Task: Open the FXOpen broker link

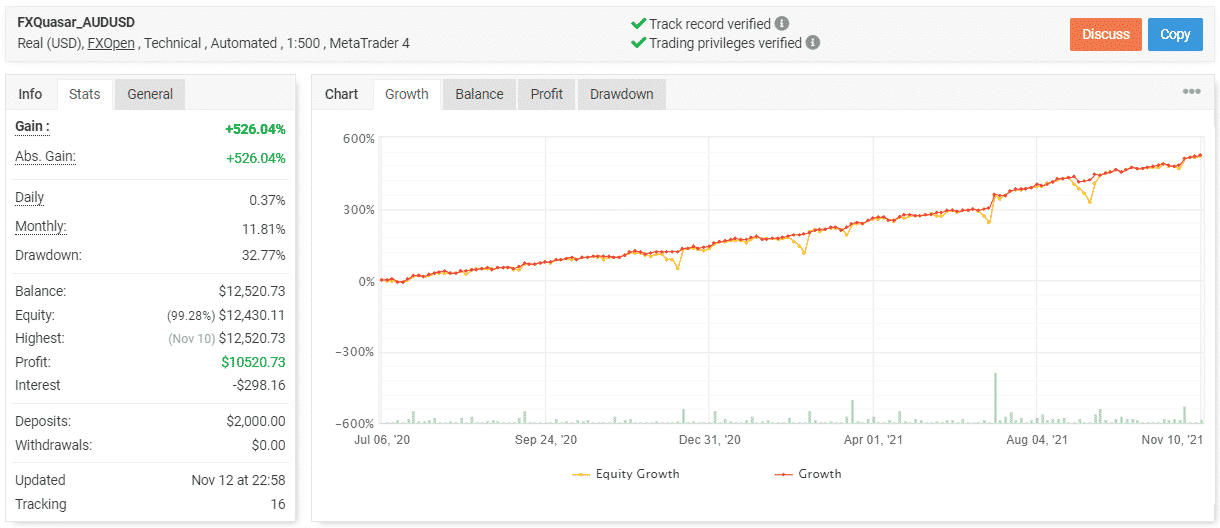Action: coord(111,43)
